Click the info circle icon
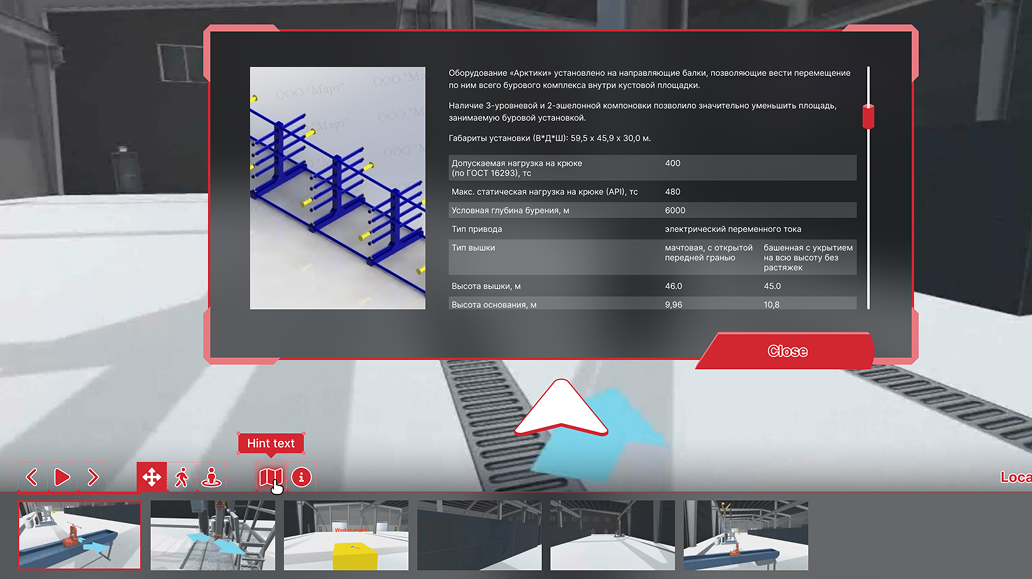 [301, 477]
